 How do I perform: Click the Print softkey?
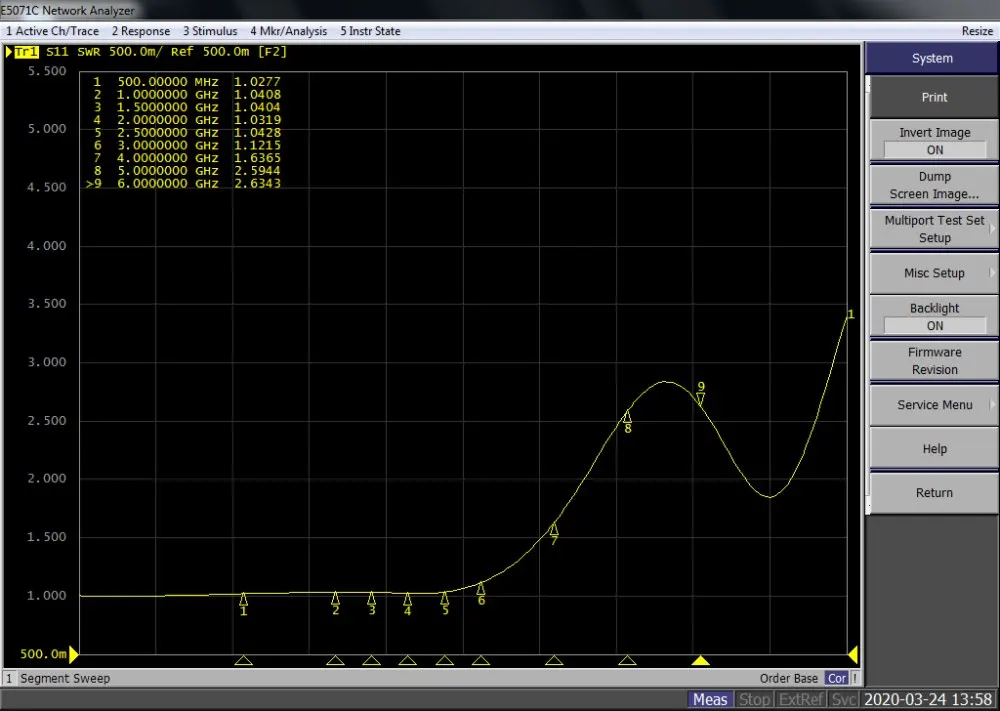point(934,97)
